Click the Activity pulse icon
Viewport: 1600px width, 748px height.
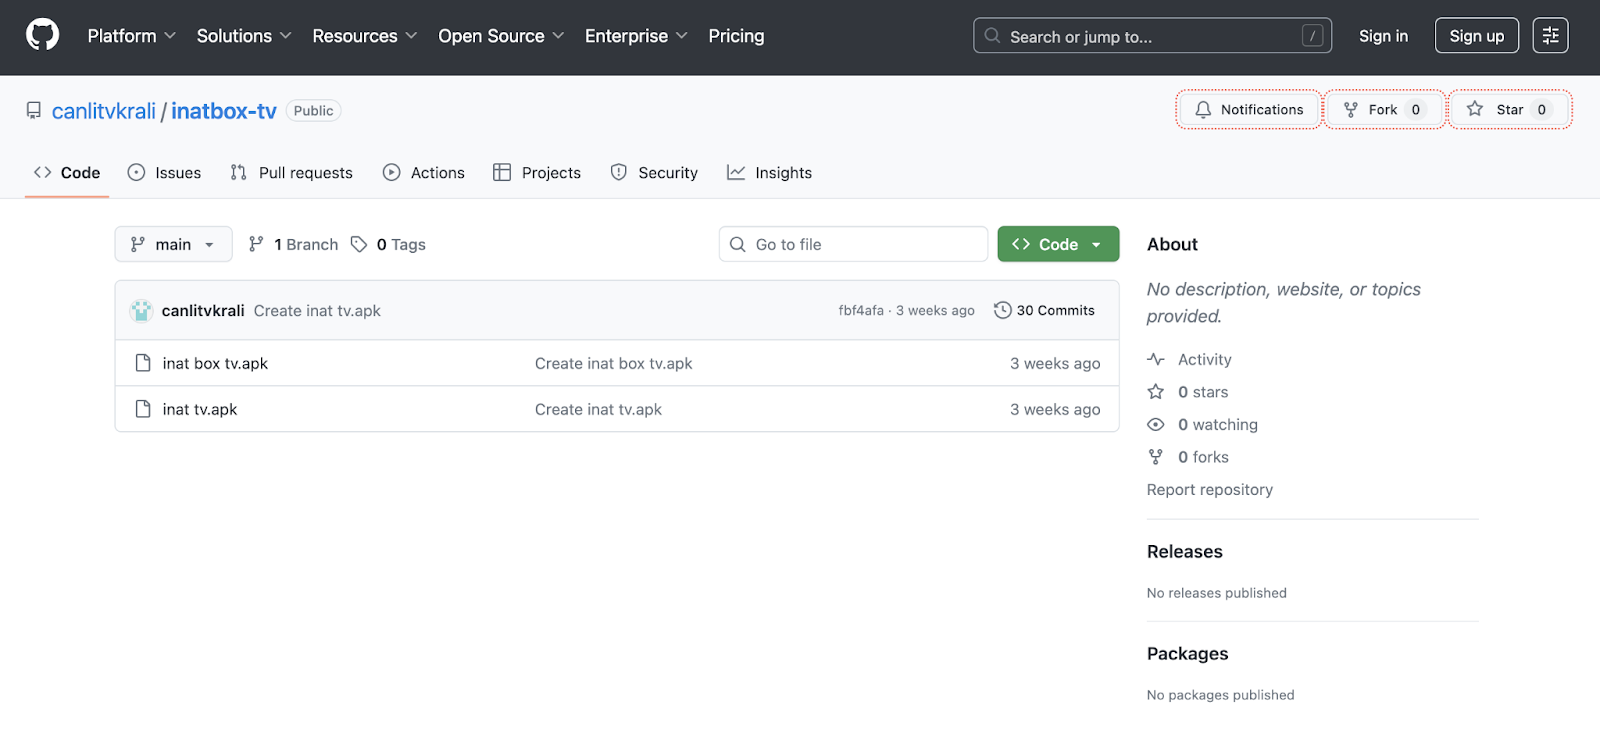1156,360
